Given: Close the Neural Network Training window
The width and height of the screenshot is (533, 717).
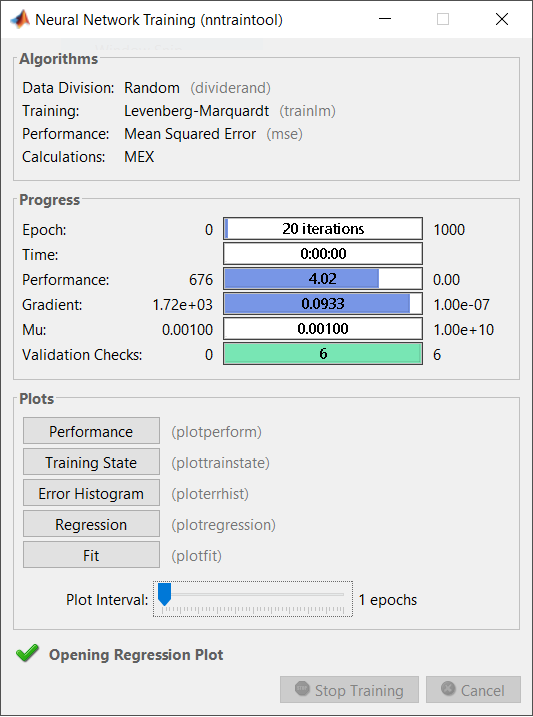Looking at the screenshot, I should pos(502,19).
